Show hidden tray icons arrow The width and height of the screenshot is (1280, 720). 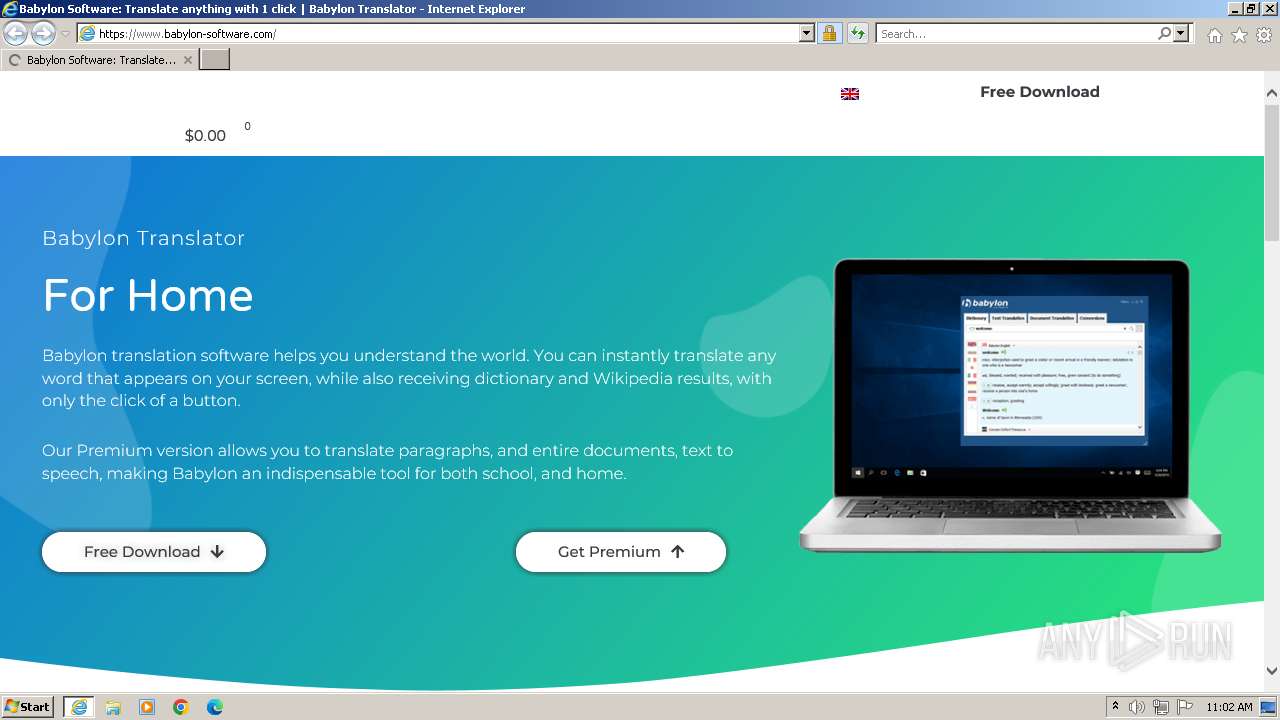(1116, 707)
